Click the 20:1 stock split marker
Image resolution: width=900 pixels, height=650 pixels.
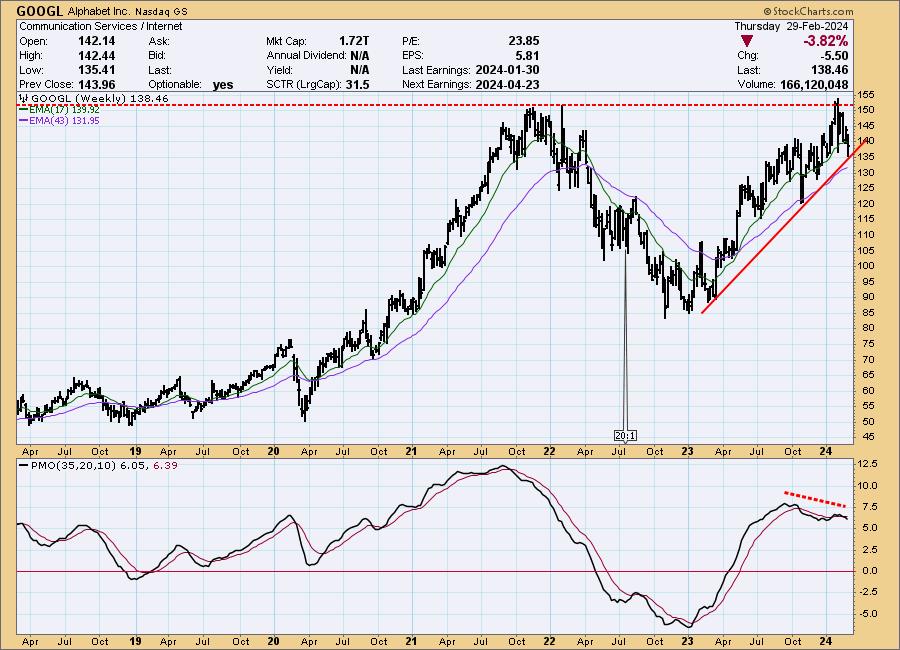tap(625, 435)
